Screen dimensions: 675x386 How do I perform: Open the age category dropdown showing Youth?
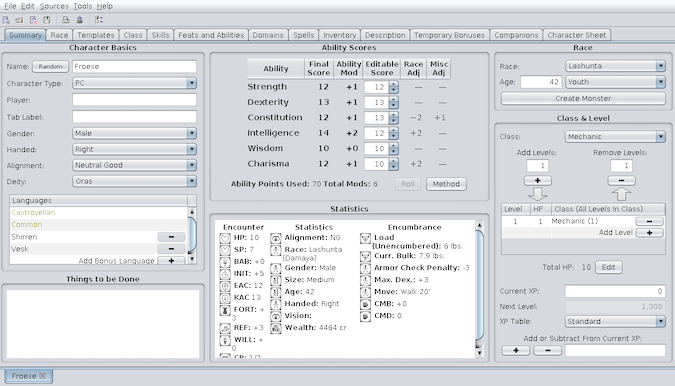[x=615, y=82]
